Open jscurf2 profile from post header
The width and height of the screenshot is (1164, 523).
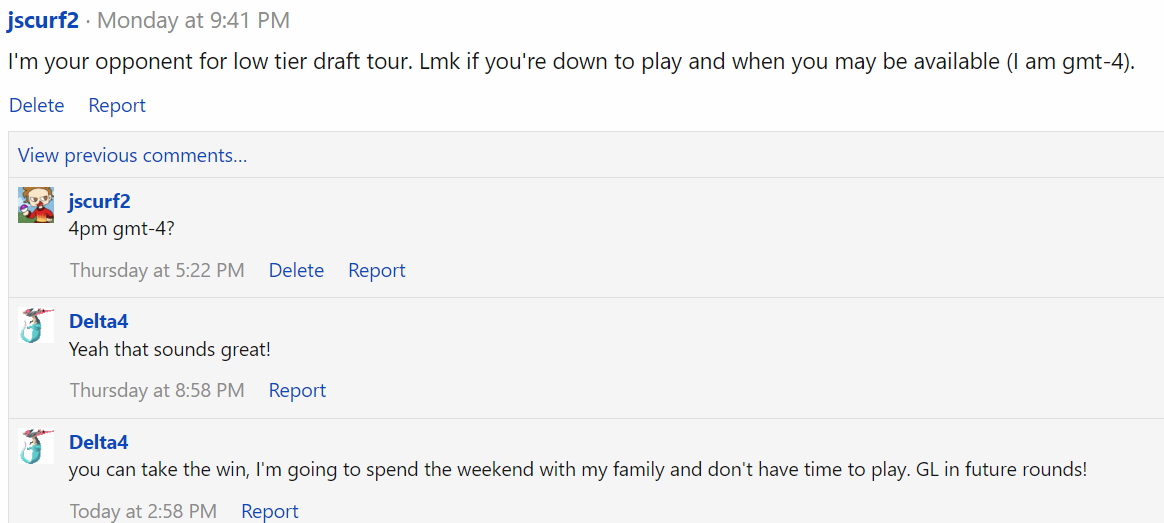click(42, 19)
